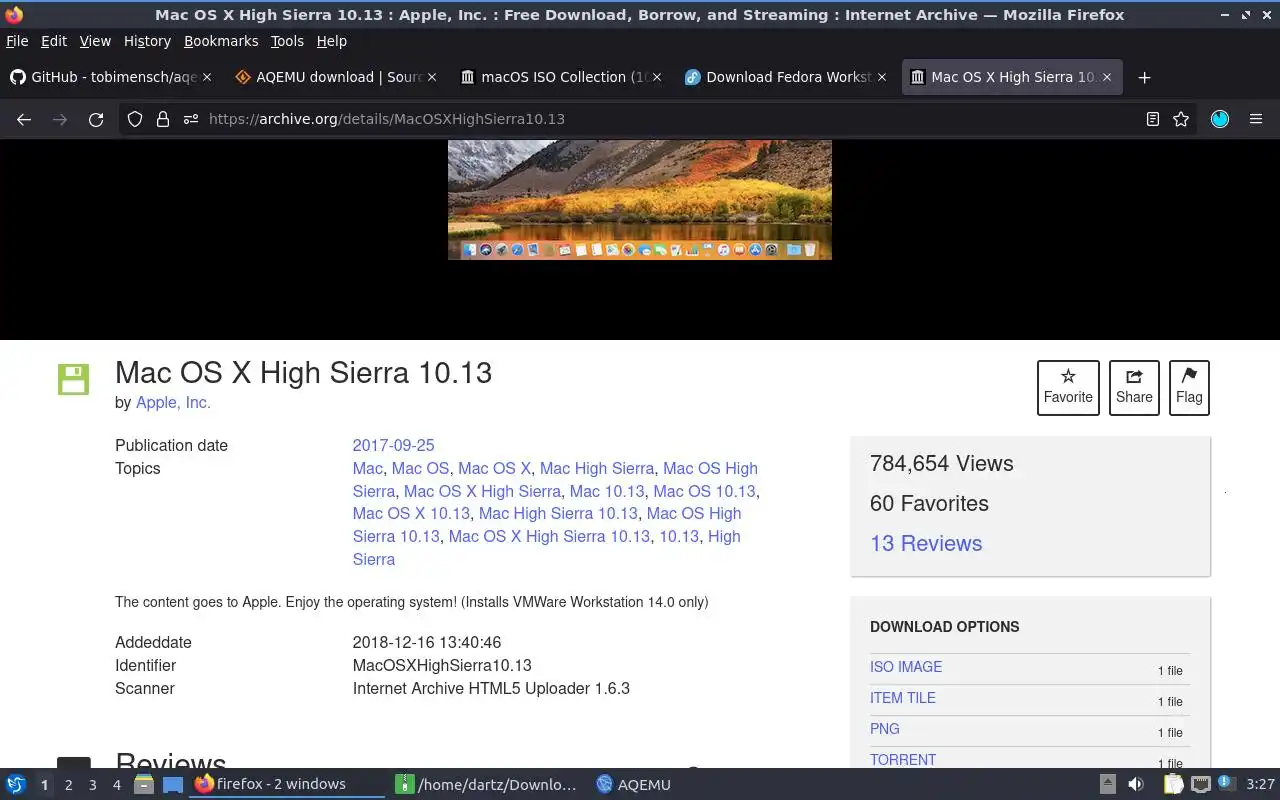Click the MacOSXHighSierra10.13 identifier value
The image size is (1280, 800).
[442, 665]
